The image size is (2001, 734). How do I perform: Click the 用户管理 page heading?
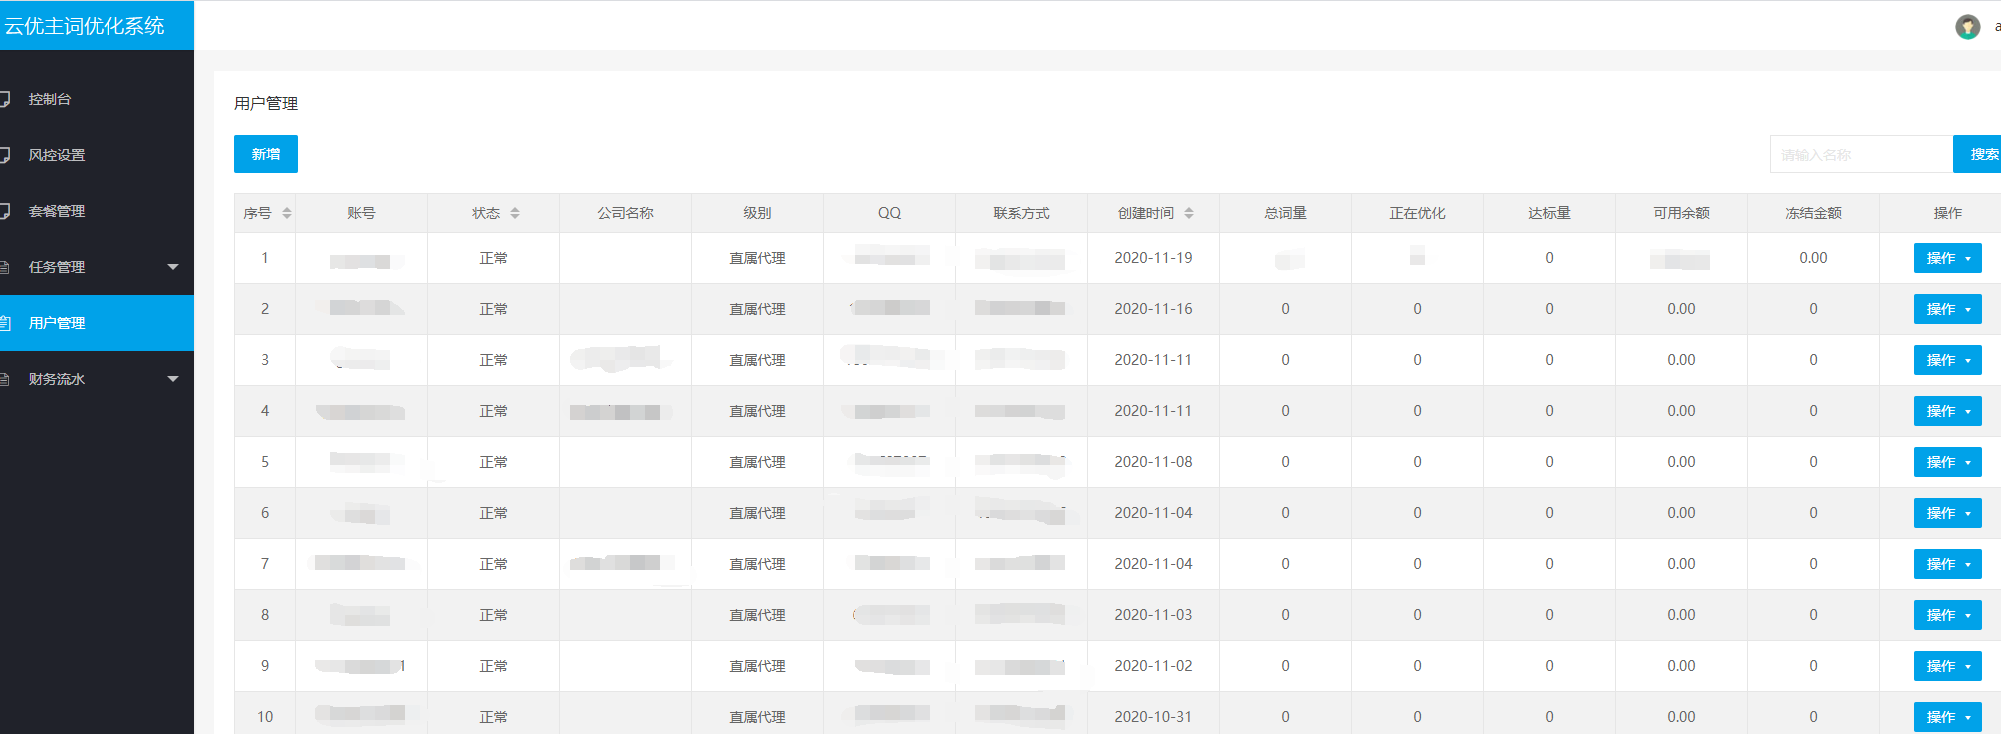pyautogui.click(x=266, y=103)
